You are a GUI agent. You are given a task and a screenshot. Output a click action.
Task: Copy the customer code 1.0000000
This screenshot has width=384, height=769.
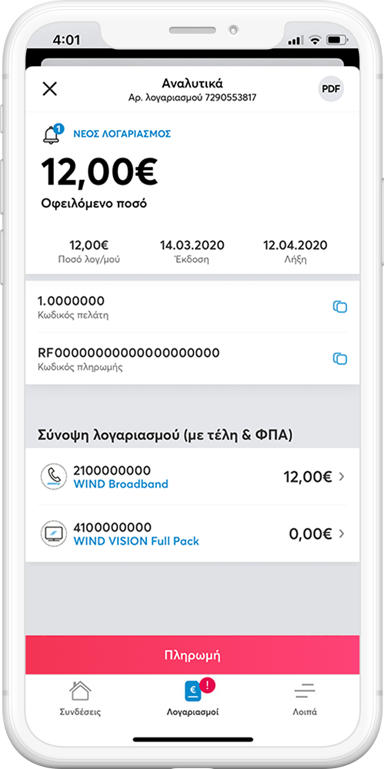click(340, 307)
